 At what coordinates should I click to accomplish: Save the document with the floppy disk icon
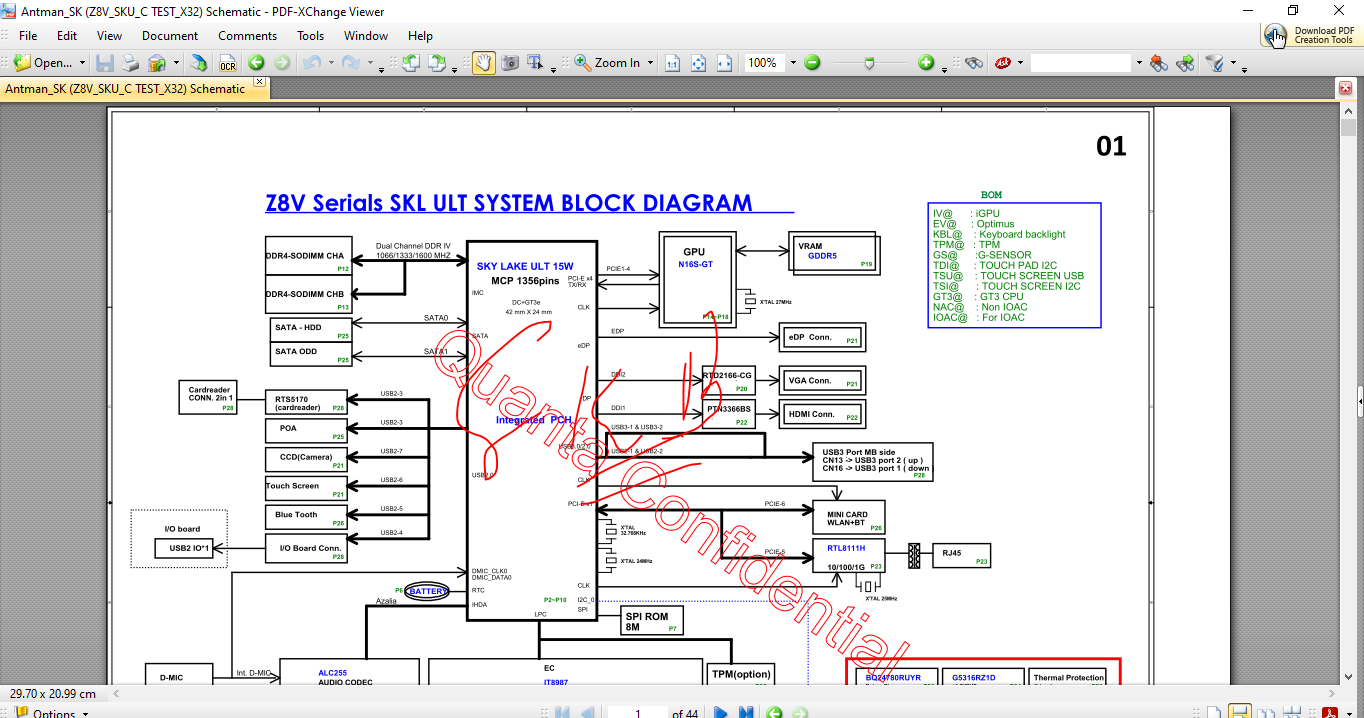(105, 63)
